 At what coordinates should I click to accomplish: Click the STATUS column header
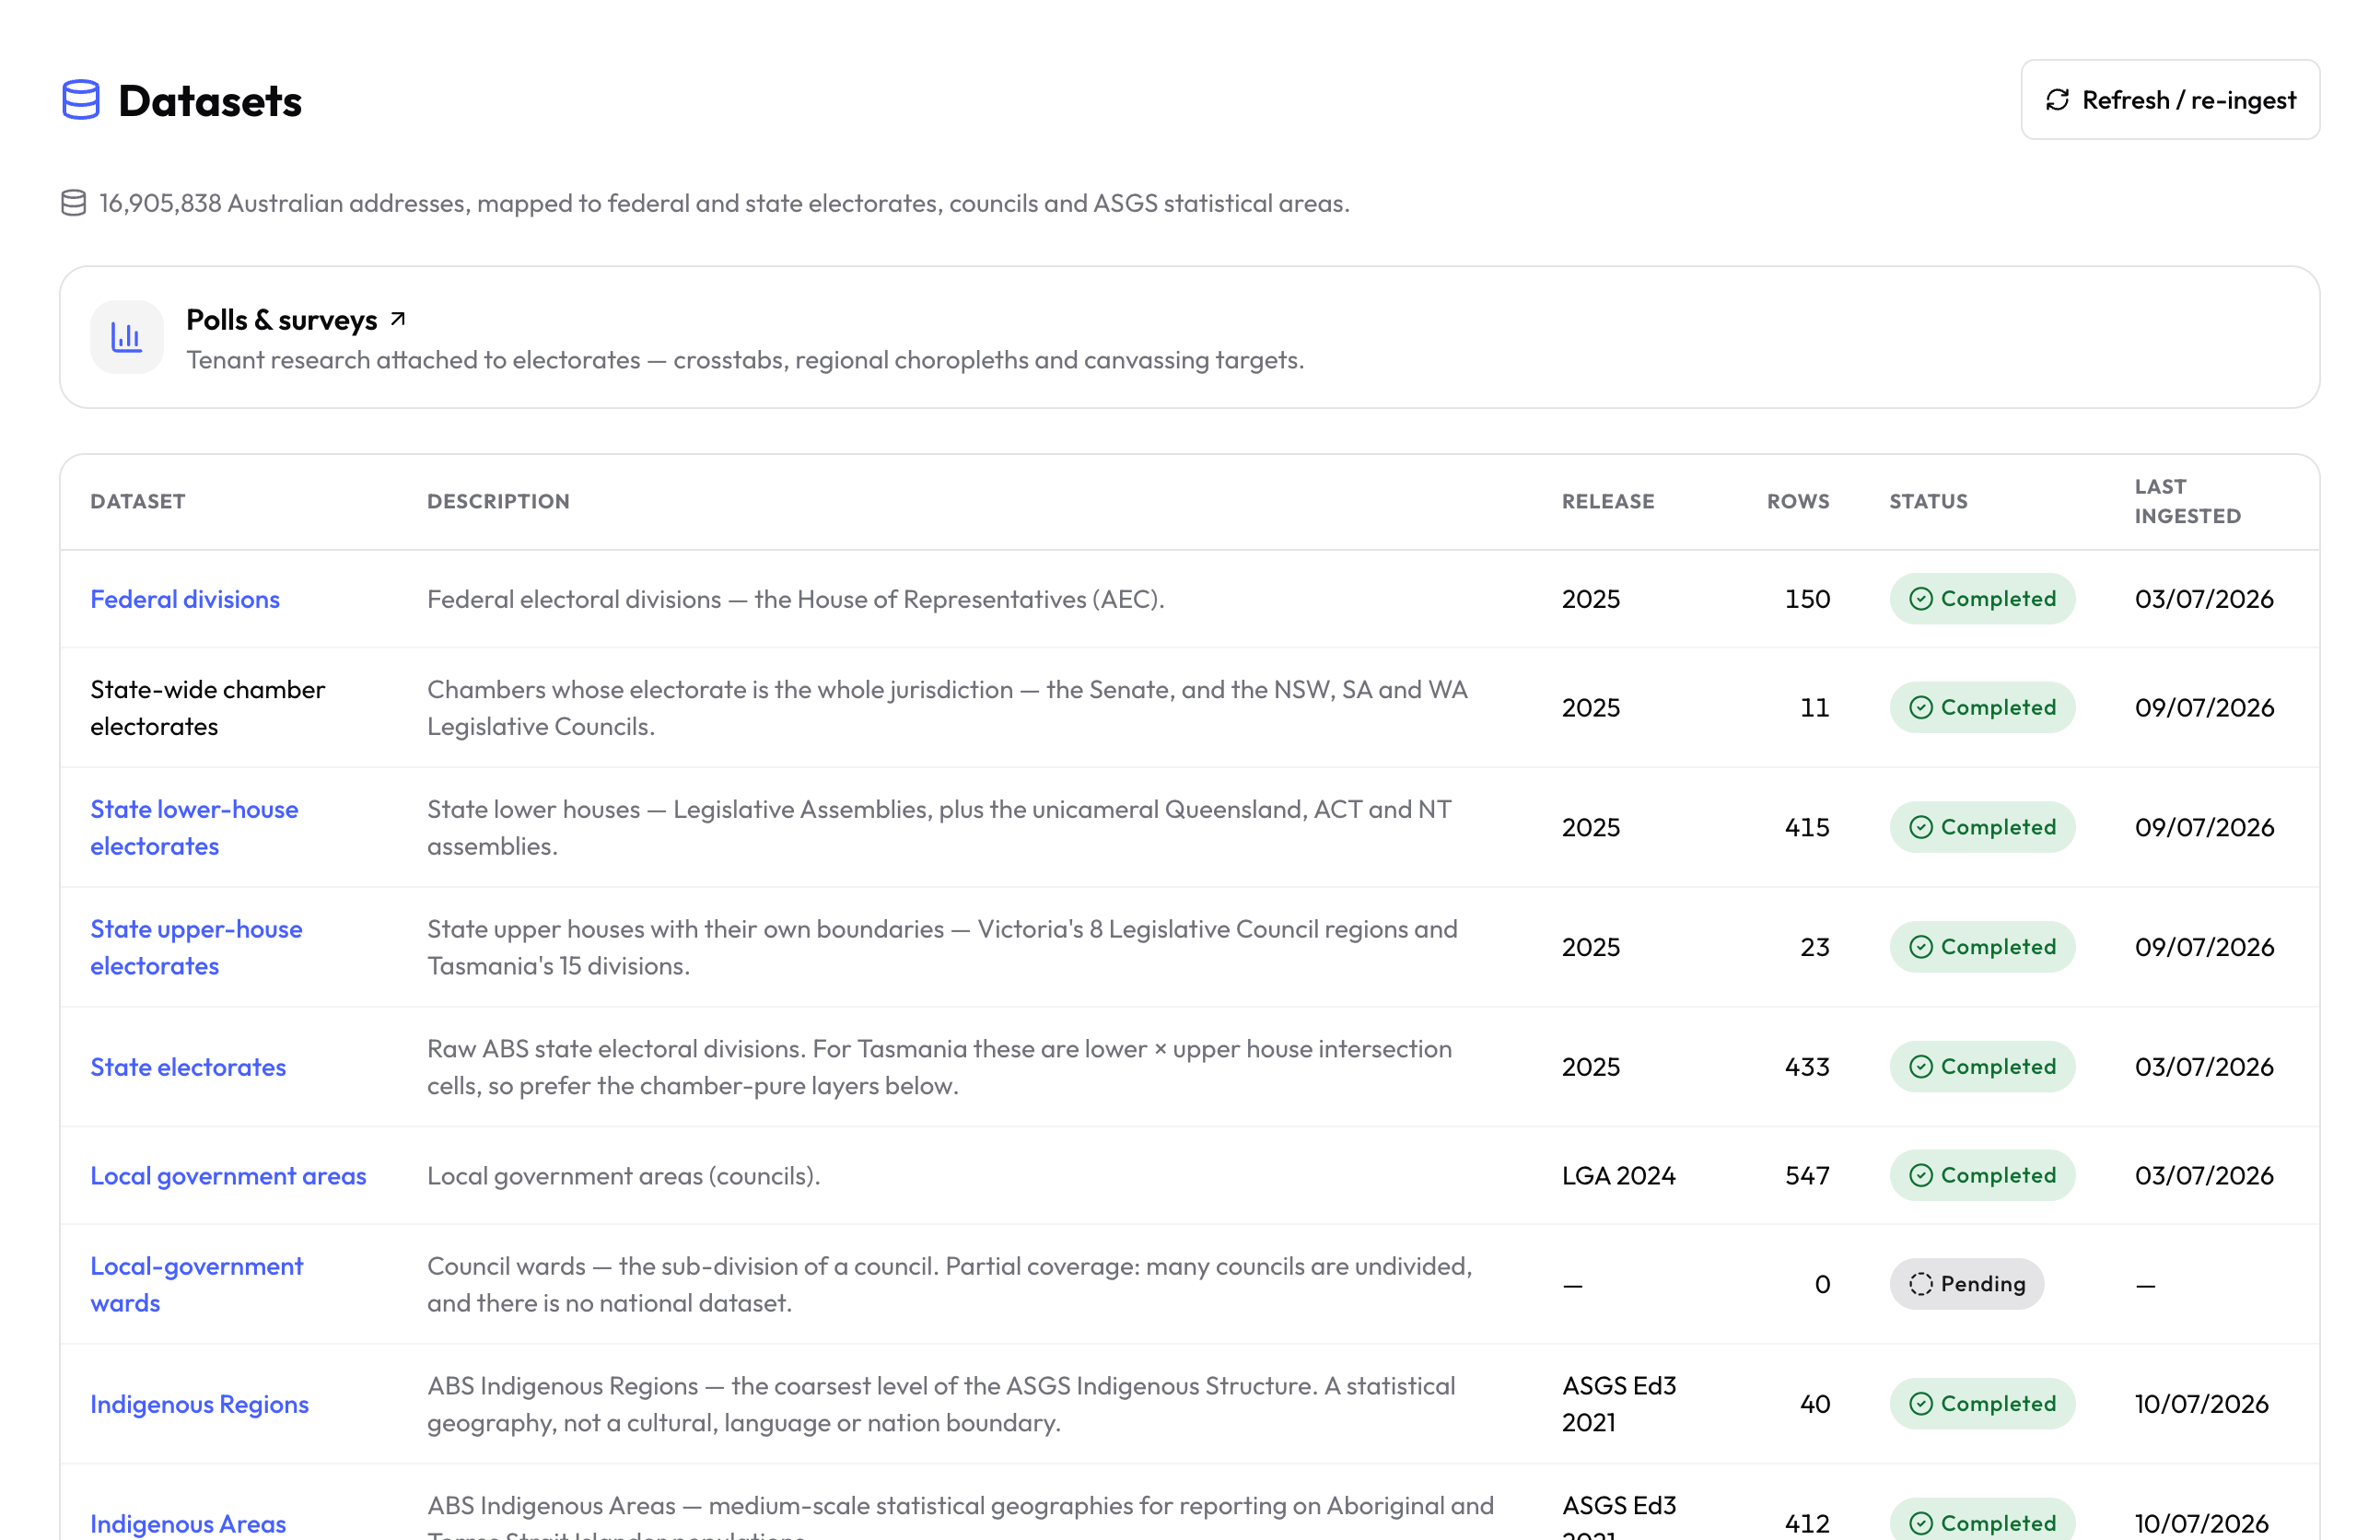pyautogui.click(x=1928, y=502)
